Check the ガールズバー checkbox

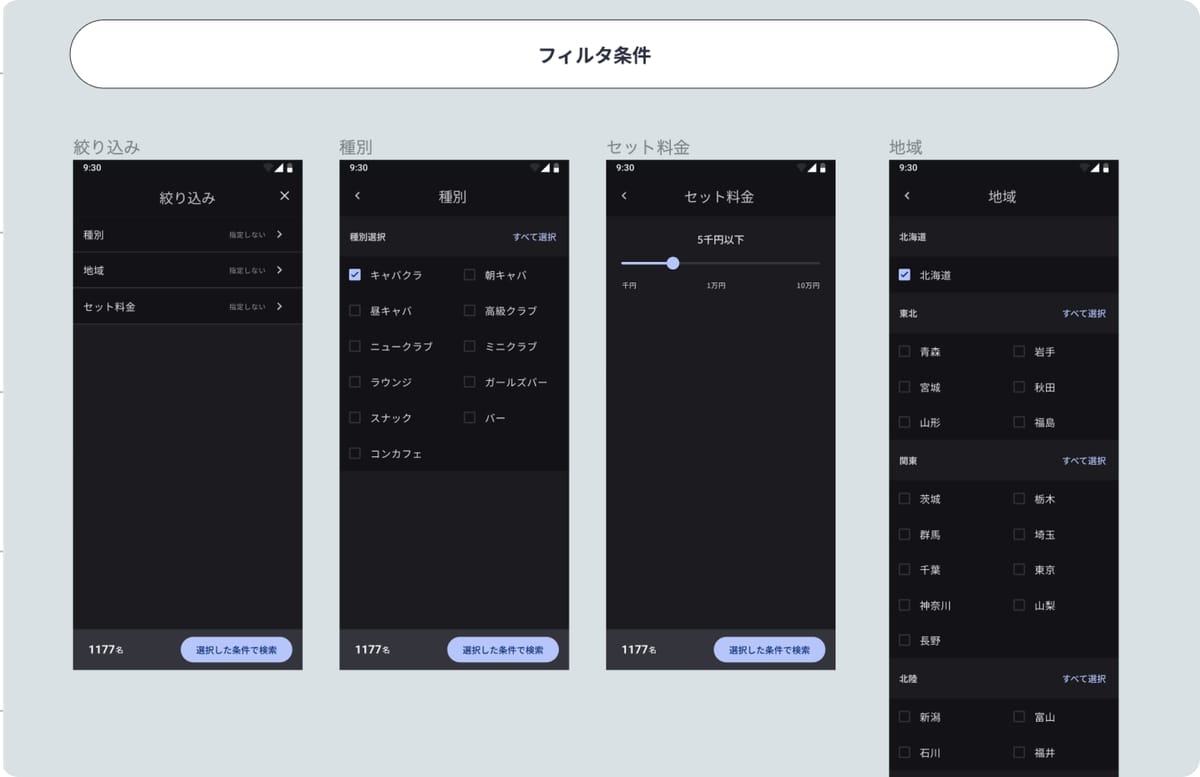[x=469, y=382]
